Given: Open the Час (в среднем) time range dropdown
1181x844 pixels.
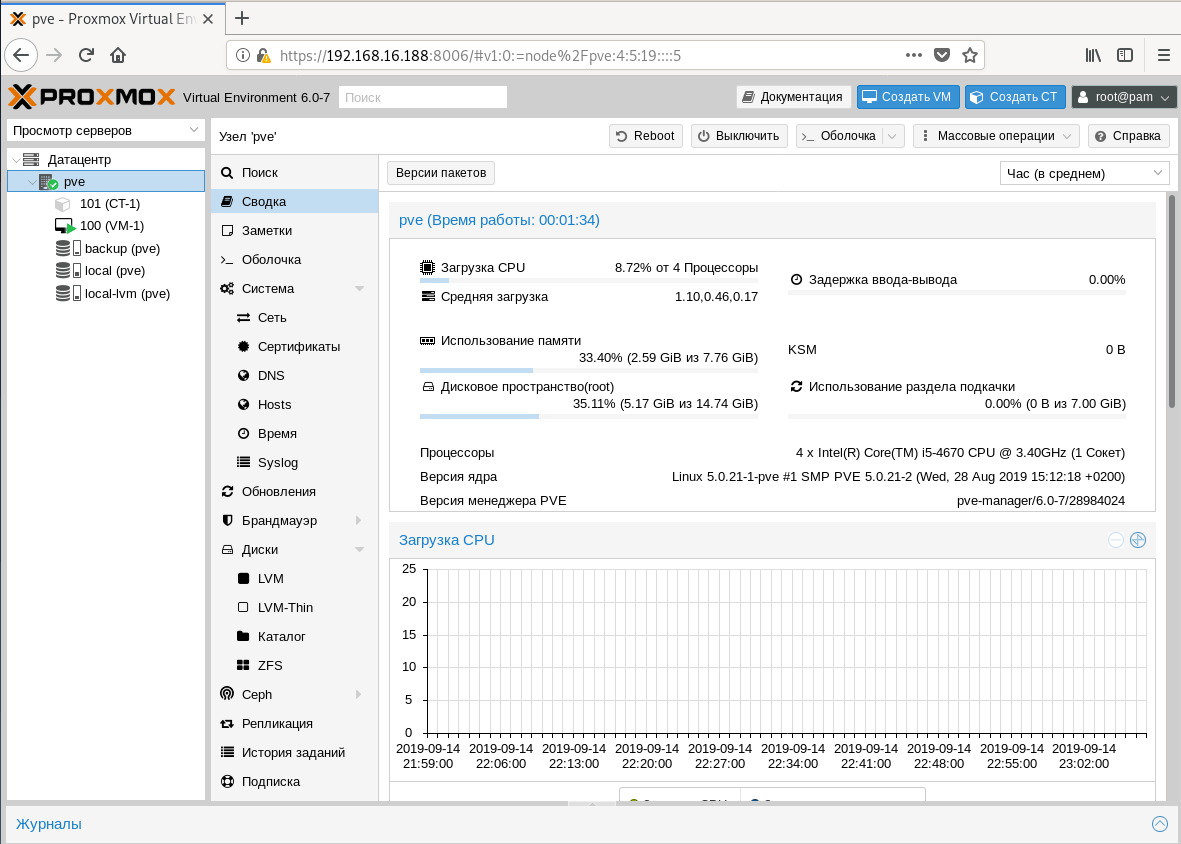Looking at the screenshot, I should [x=1084, y=173].
